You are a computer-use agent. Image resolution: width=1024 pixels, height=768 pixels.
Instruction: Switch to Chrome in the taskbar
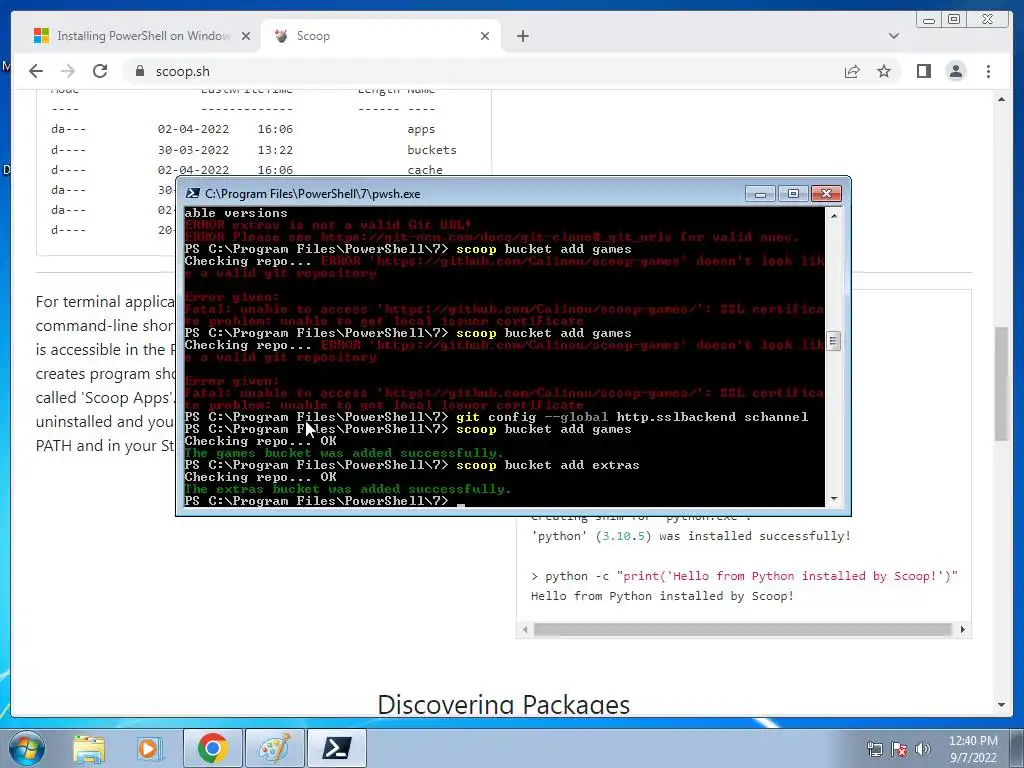pos(212,748)
